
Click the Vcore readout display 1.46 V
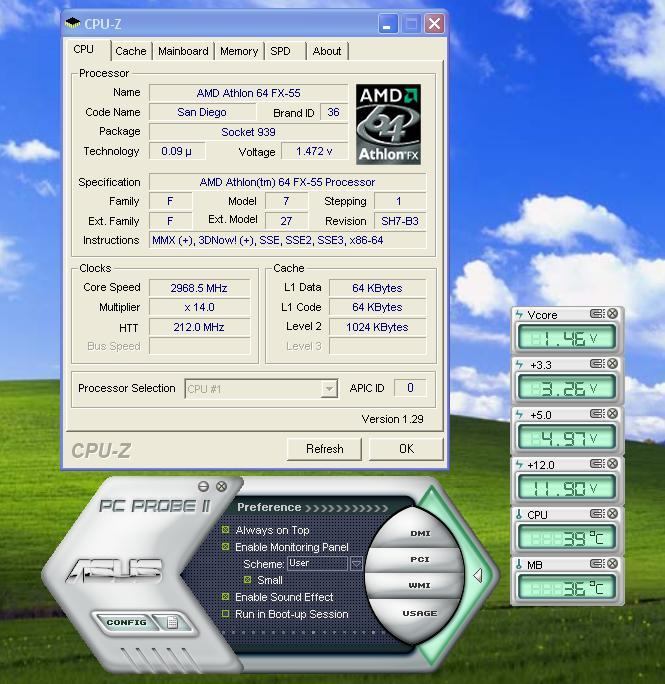pyautogui.click(x=566, y=338)
